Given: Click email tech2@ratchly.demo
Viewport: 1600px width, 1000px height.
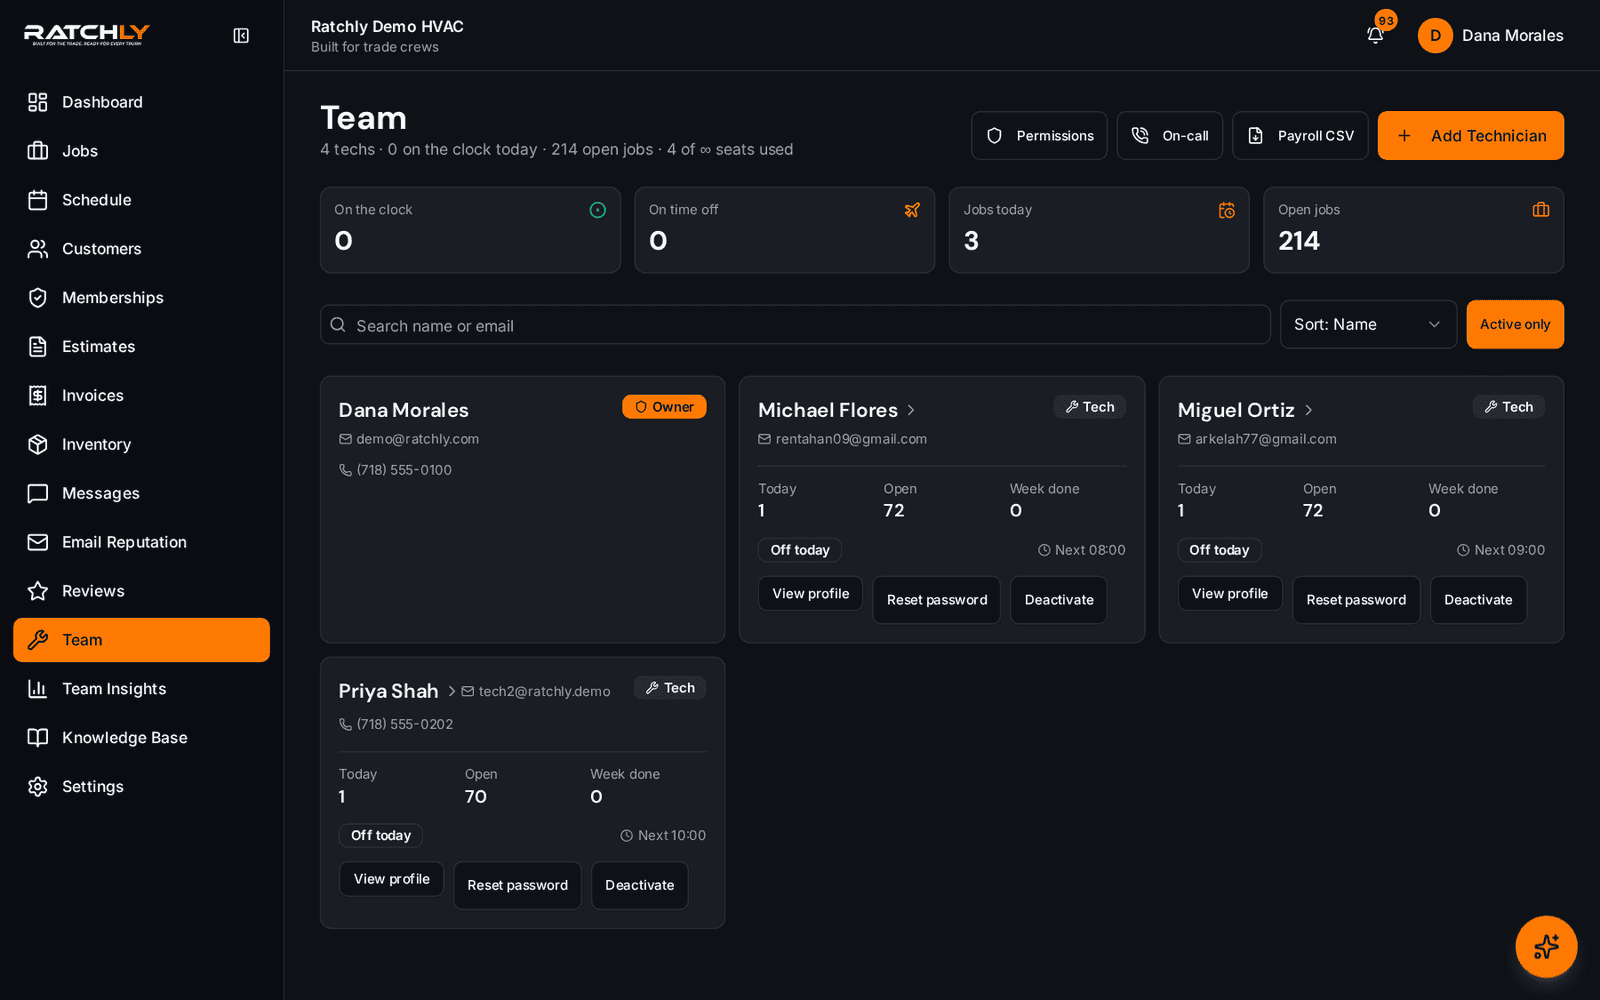Looking at the screenshot, I should point(544,691).
